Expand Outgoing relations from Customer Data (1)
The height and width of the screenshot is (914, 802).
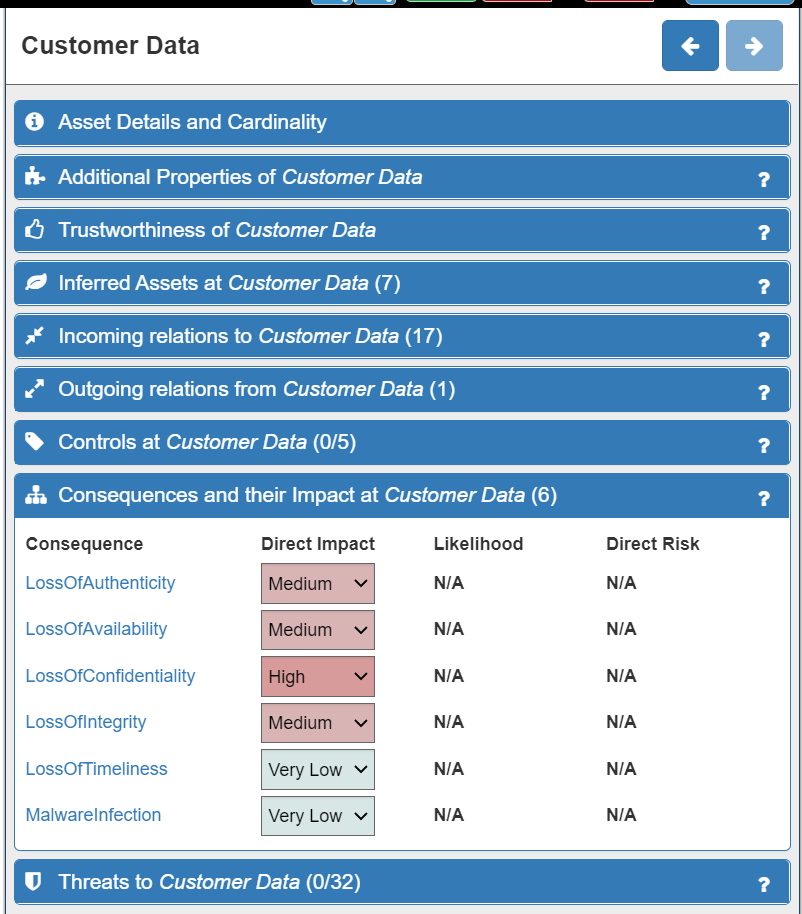pos(402,389)
